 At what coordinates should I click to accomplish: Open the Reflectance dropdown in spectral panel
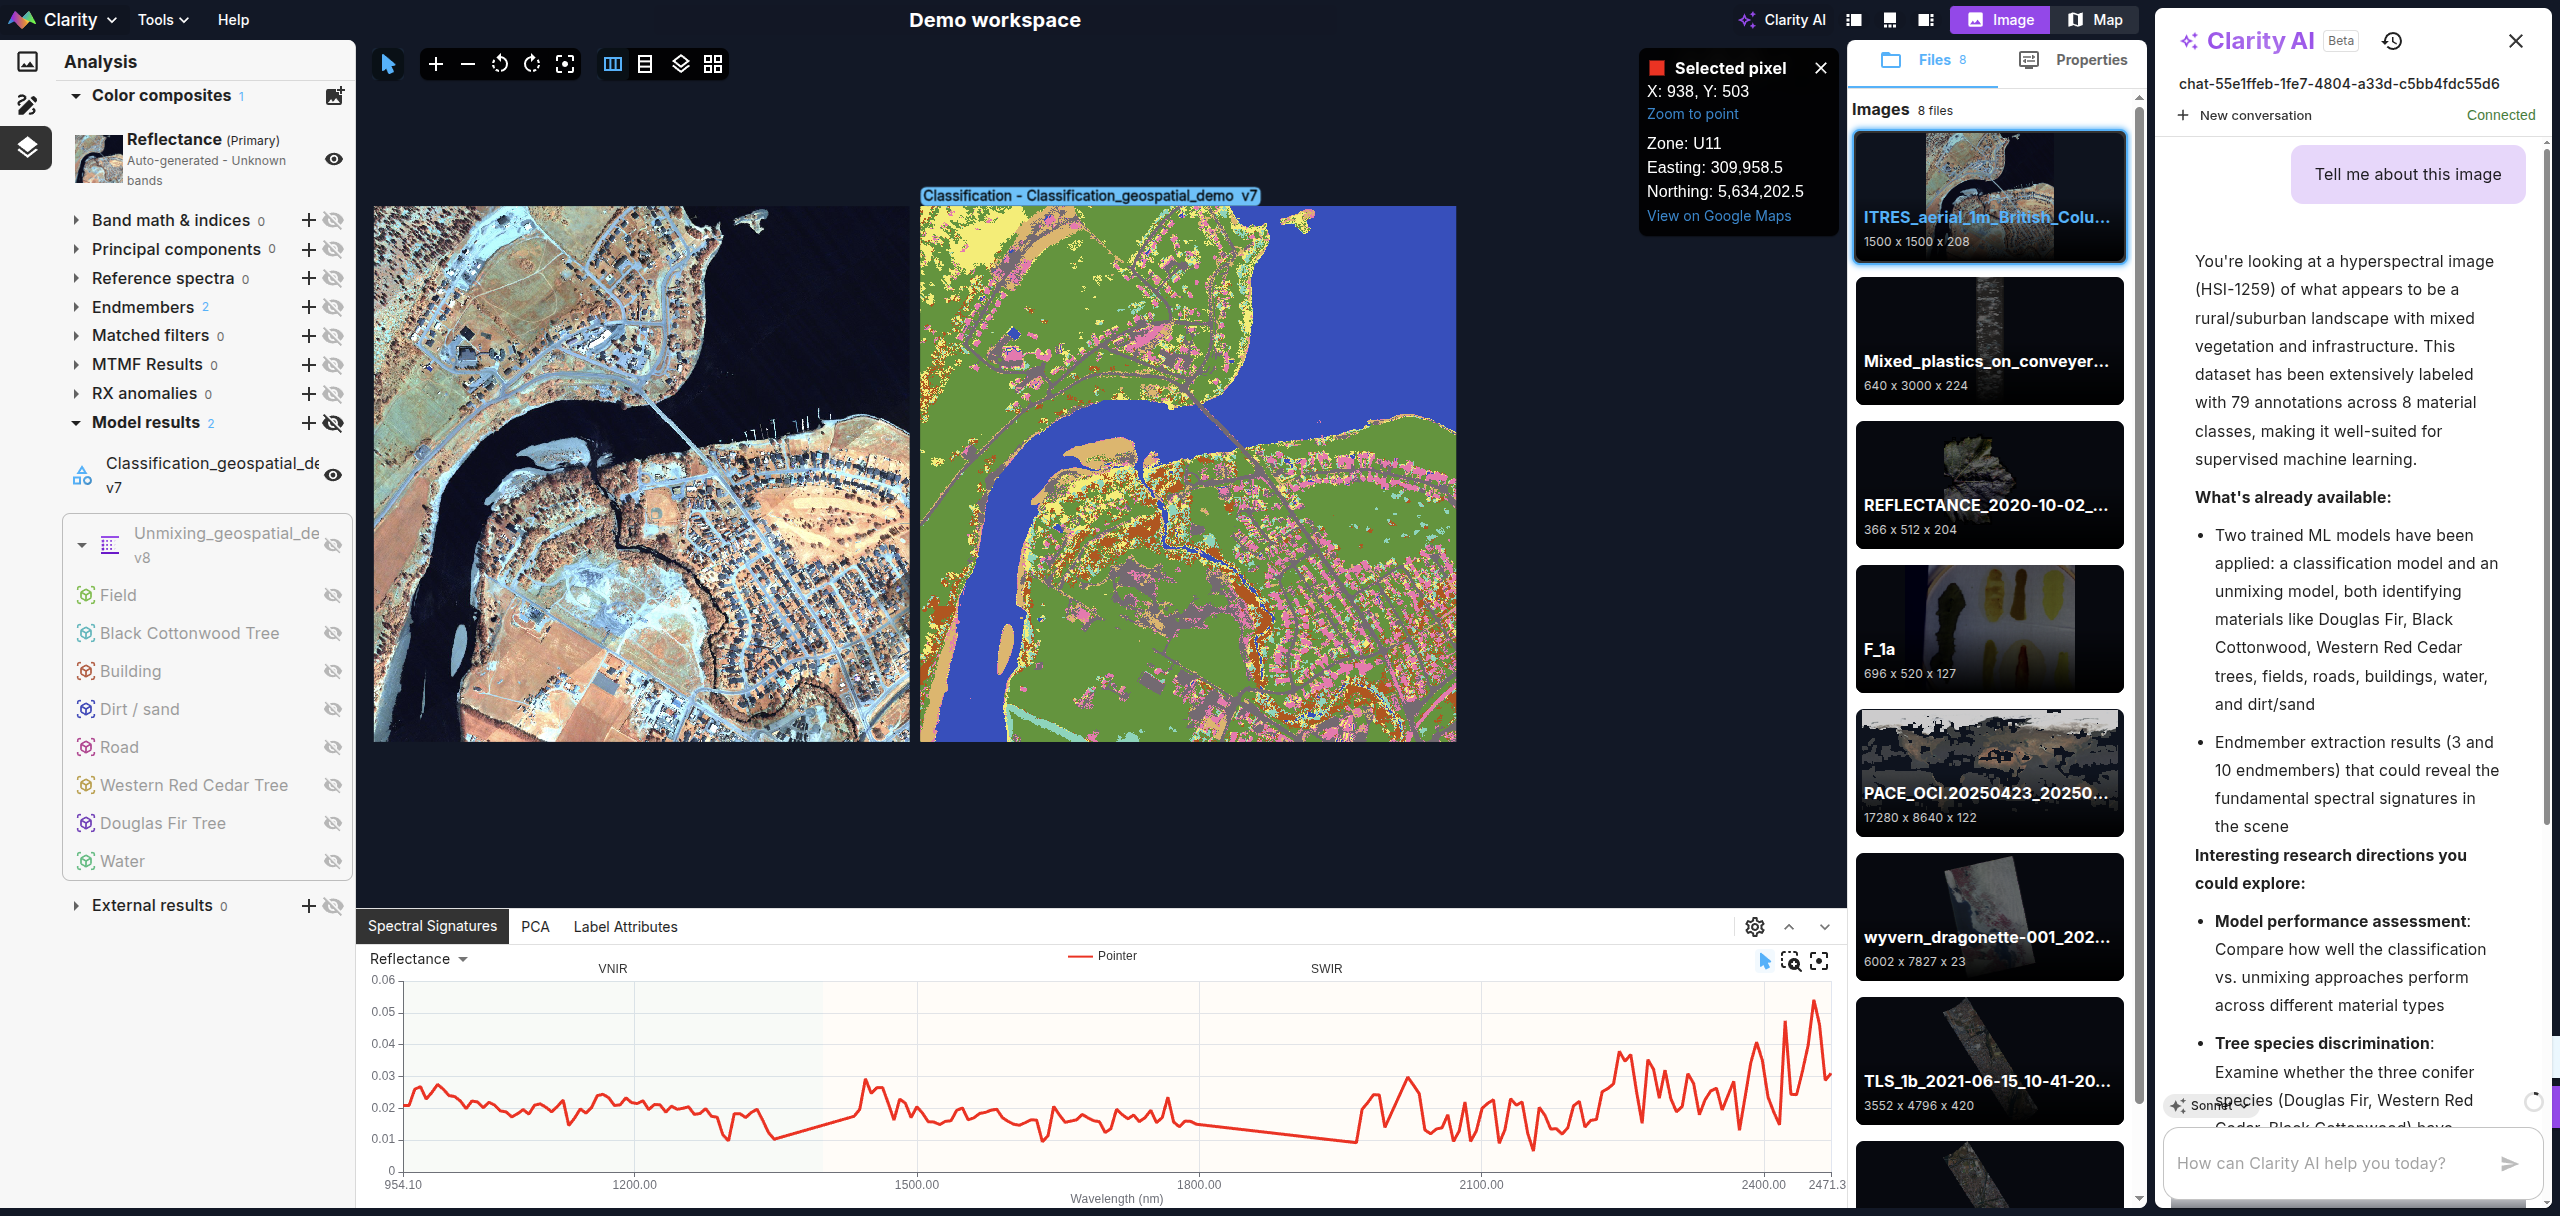point(419,959)
